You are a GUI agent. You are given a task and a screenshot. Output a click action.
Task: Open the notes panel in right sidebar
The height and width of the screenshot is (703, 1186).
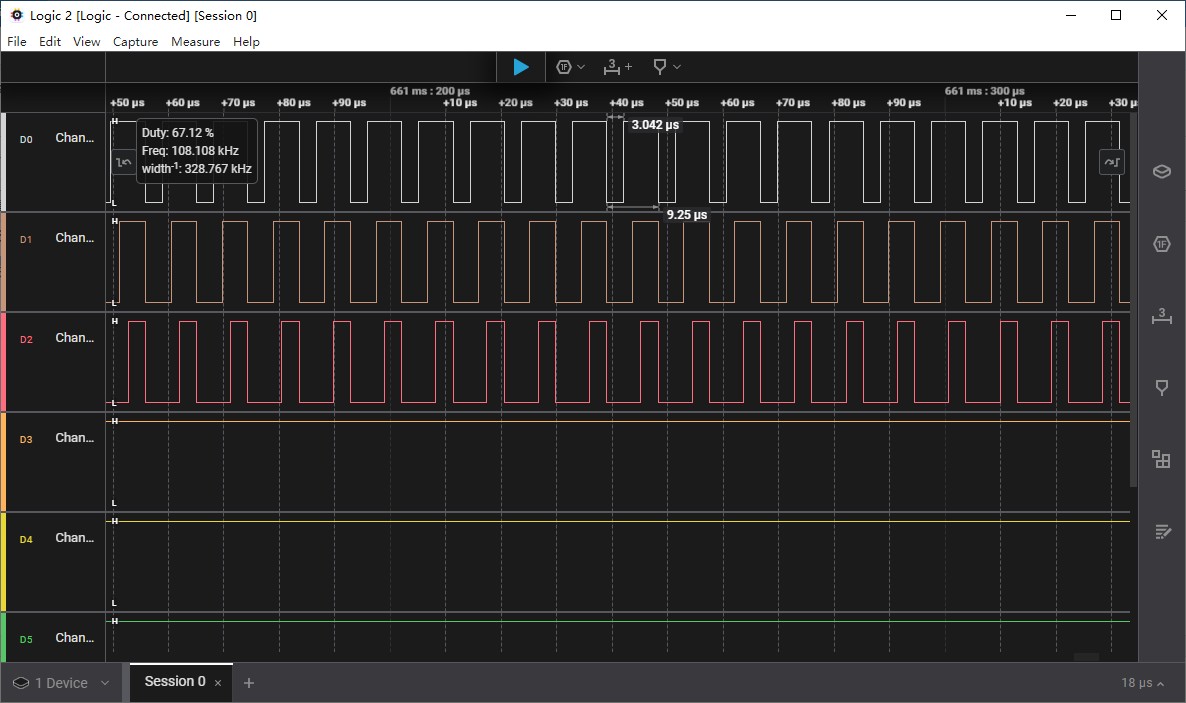click(x=1161, y=531)
